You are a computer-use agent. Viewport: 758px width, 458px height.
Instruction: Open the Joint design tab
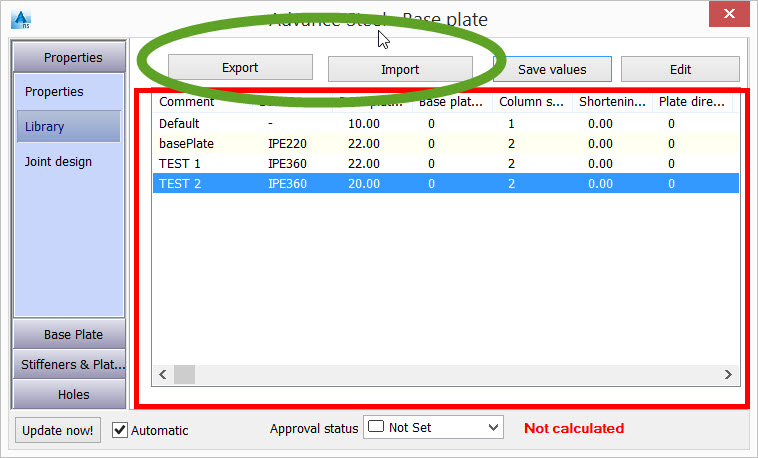click(x=58, y=162)
